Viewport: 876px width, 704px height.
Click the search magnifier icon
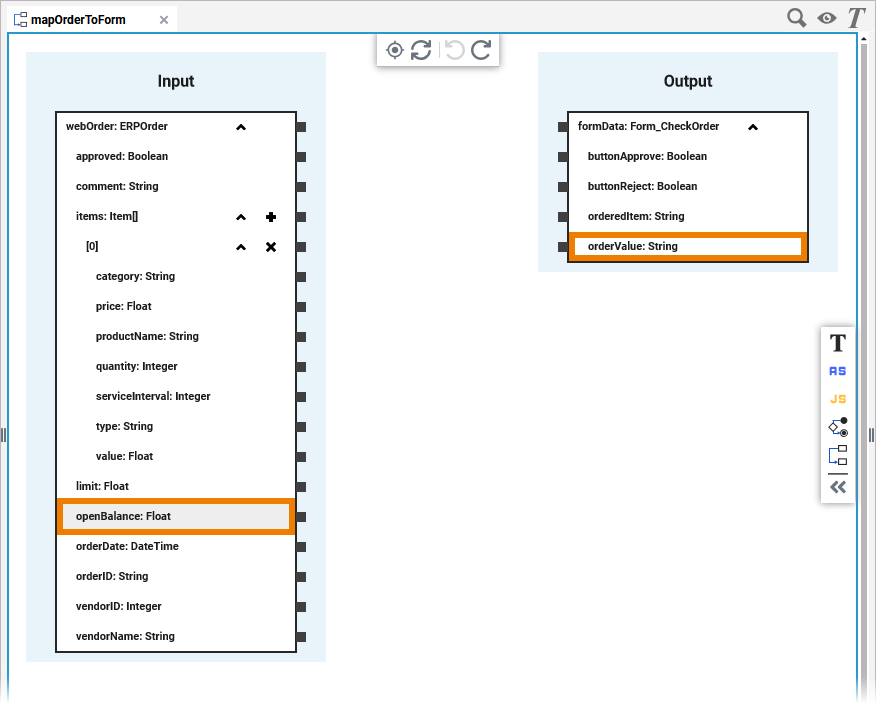(797, 18)
